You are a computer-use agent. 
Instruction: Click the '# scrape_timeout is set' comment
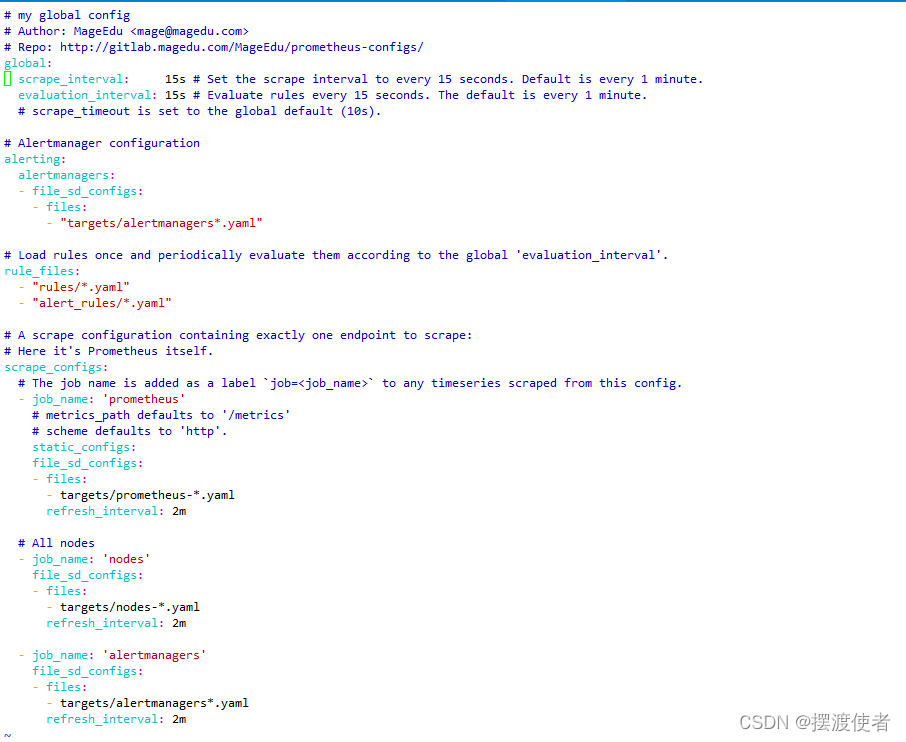(199, 111)
